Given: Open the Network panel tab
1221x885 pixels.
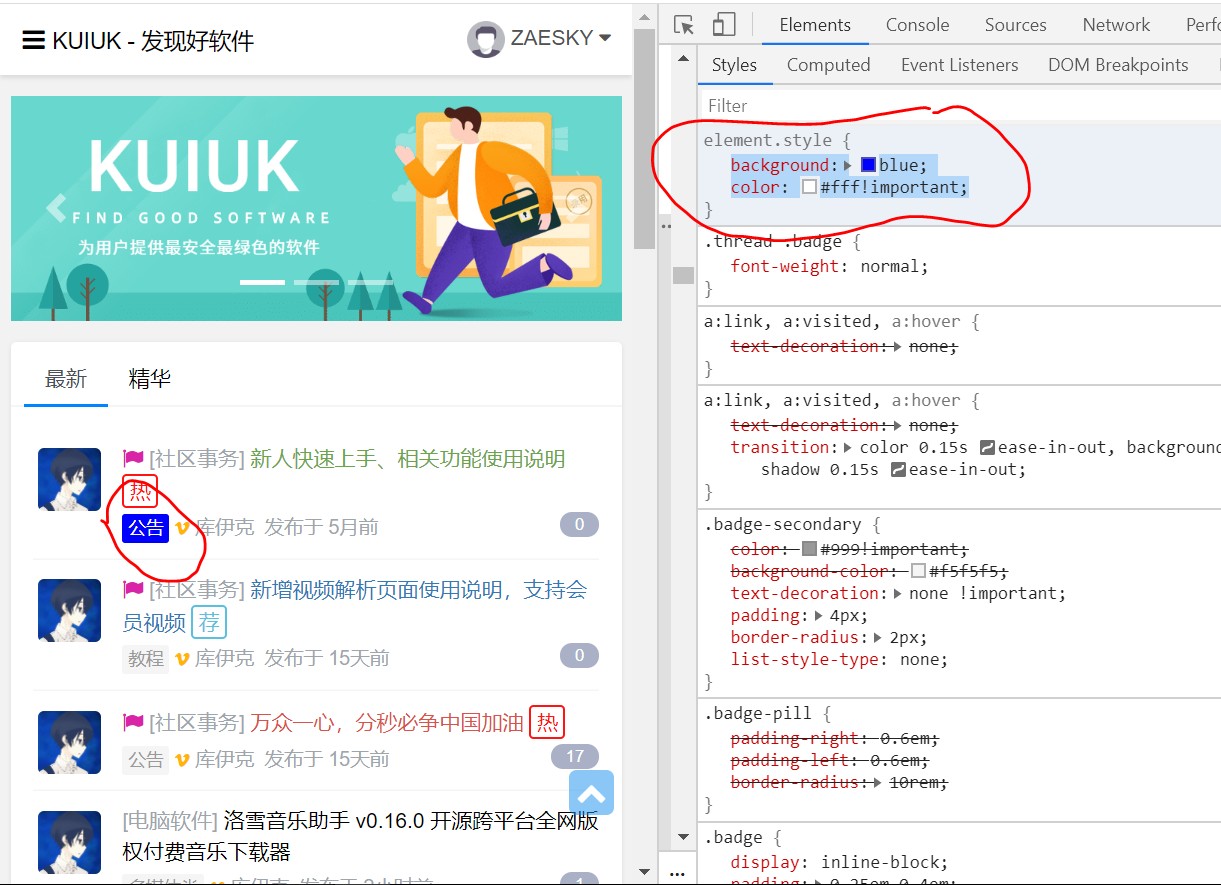Looking at the screenshot, I should click(x=1116, y=25).
